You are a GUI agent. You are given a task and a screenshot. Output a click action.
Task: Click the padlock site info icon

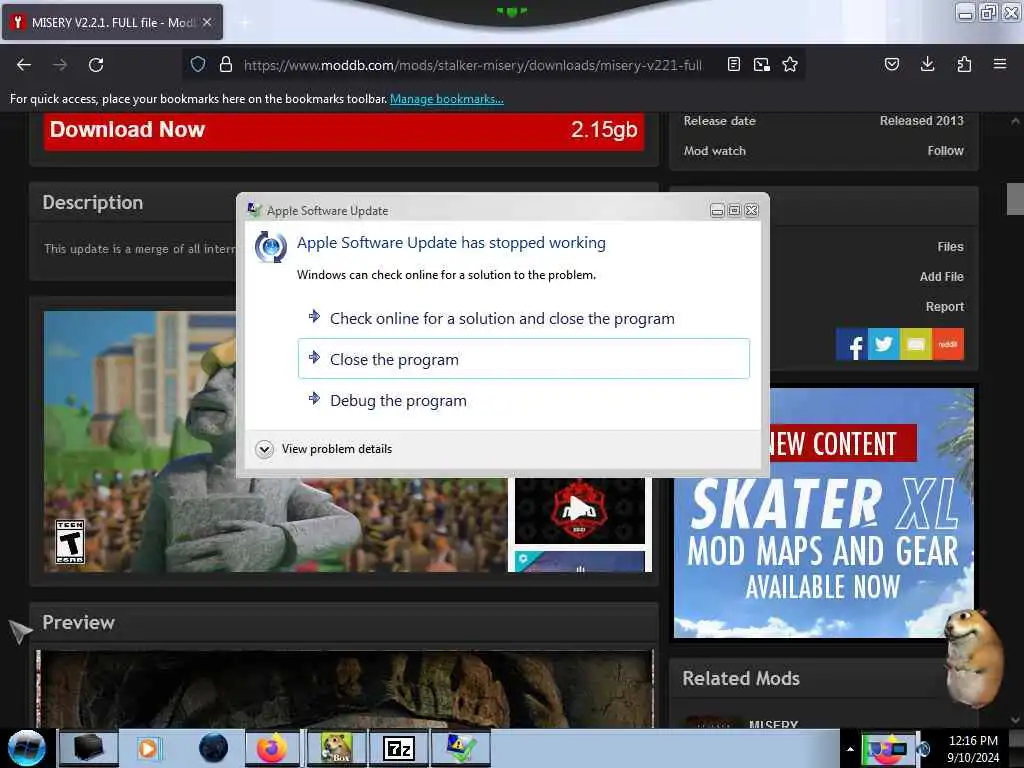[226, 64]
